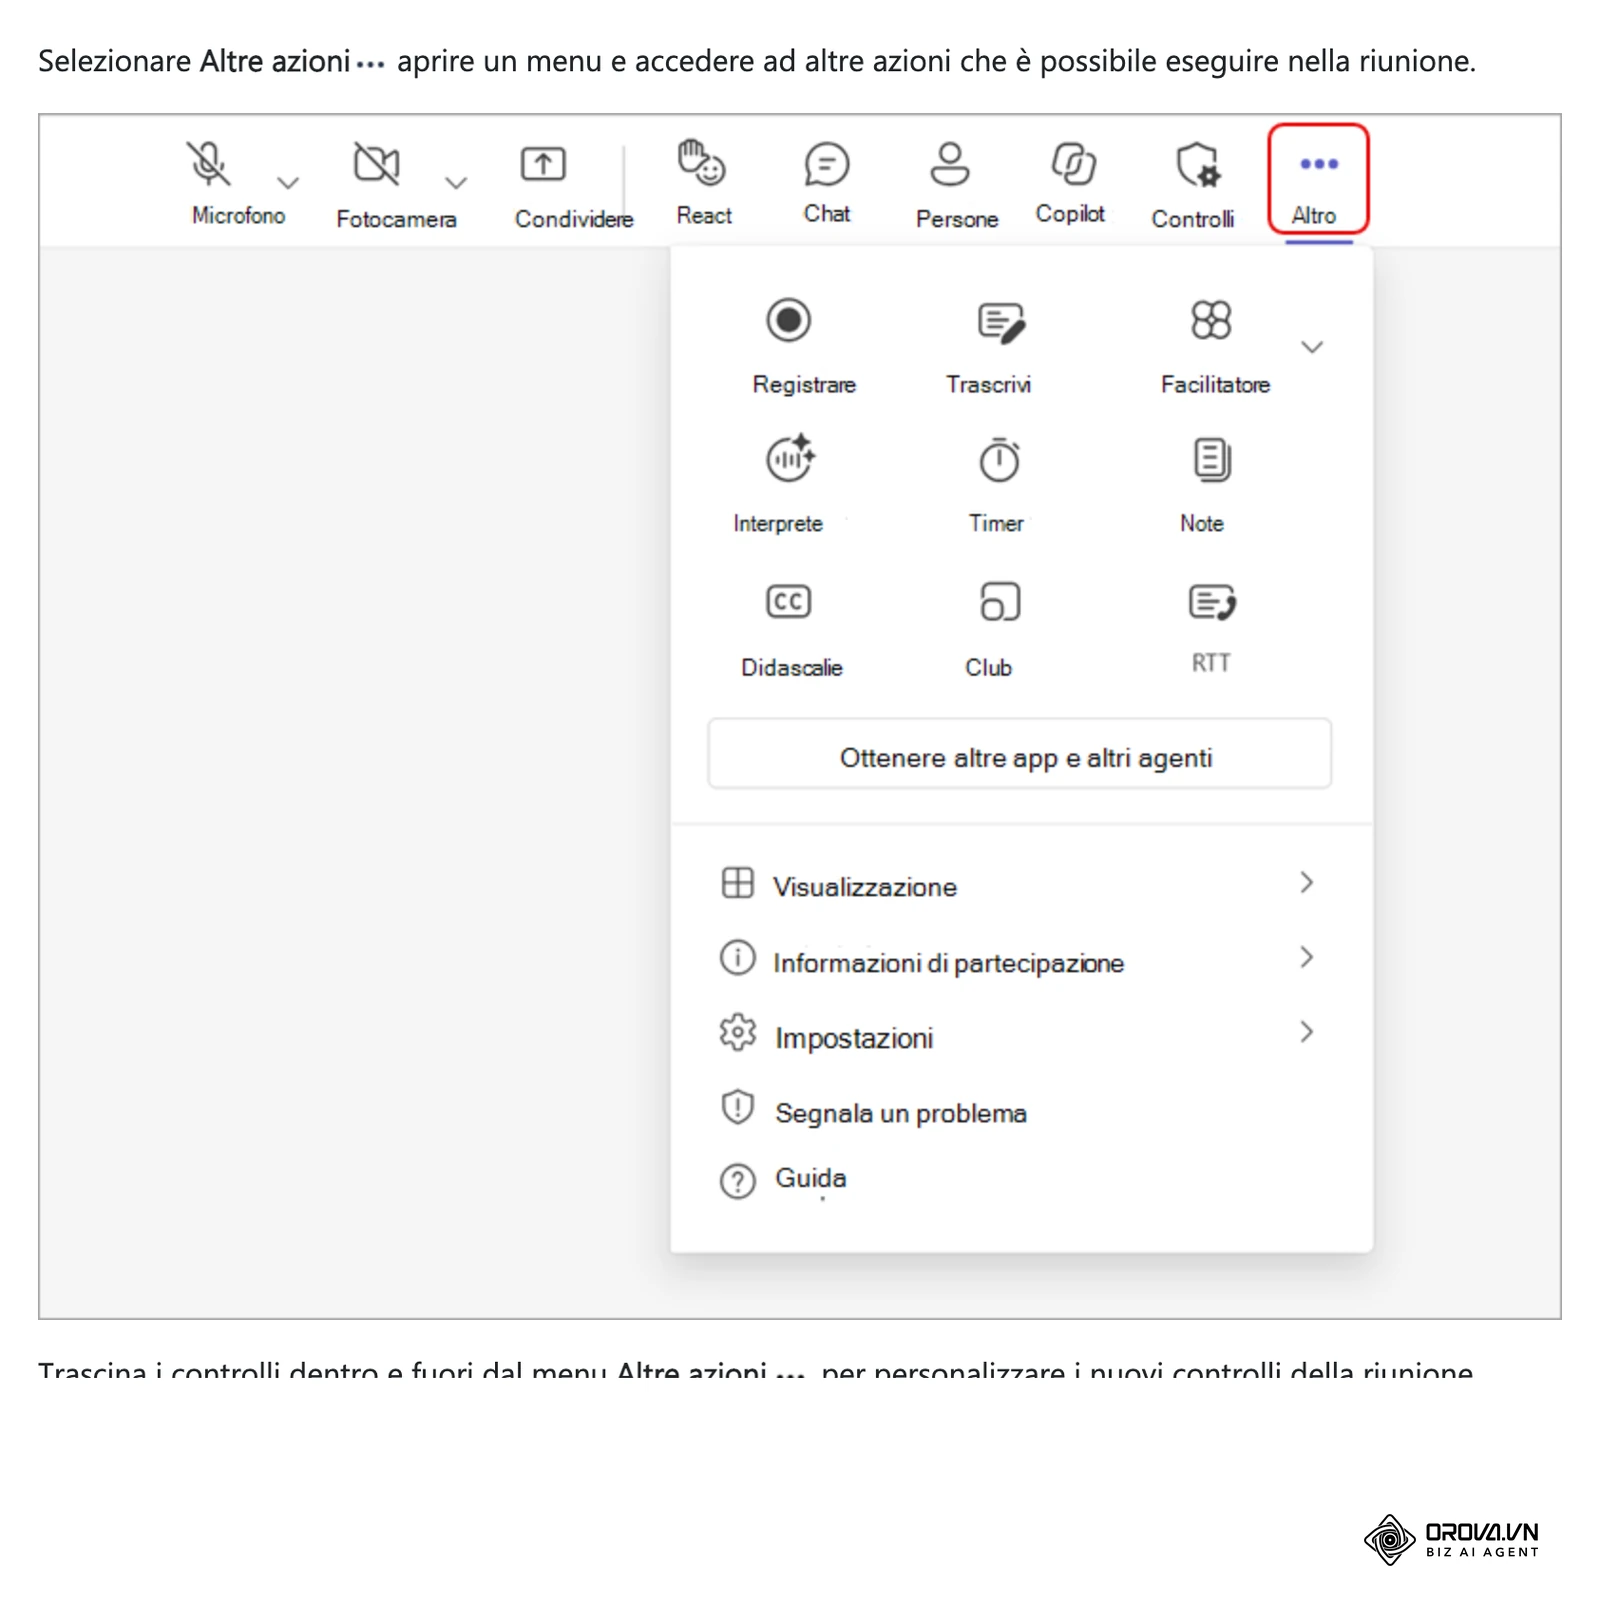Open the Club icon

coord(1000,601)
